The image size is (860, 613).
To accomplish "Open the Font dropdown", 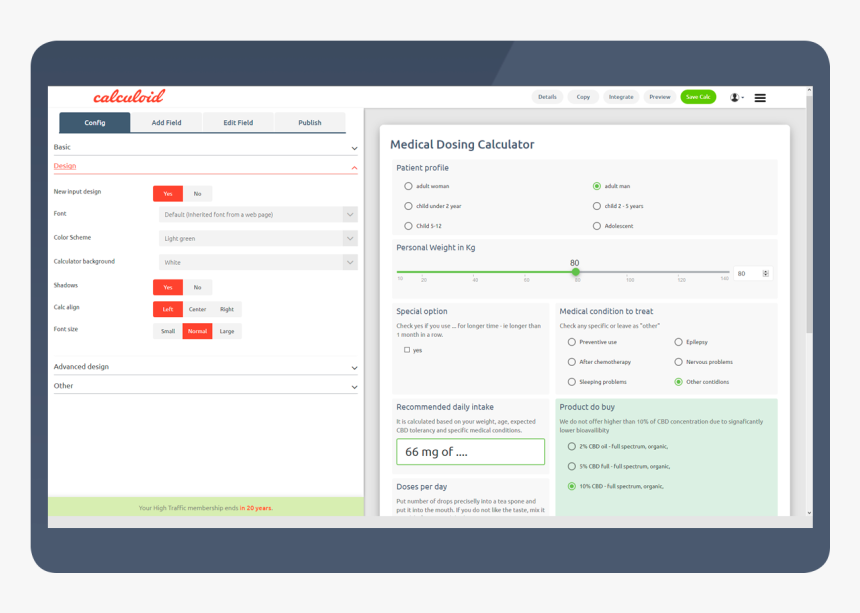I will coord(258,214).
